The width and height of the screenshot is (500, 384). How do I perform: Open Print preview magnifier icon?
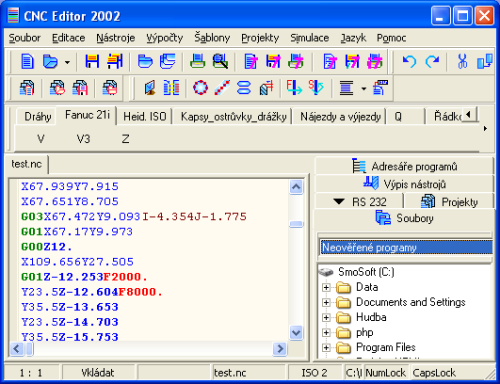[220, 61]
